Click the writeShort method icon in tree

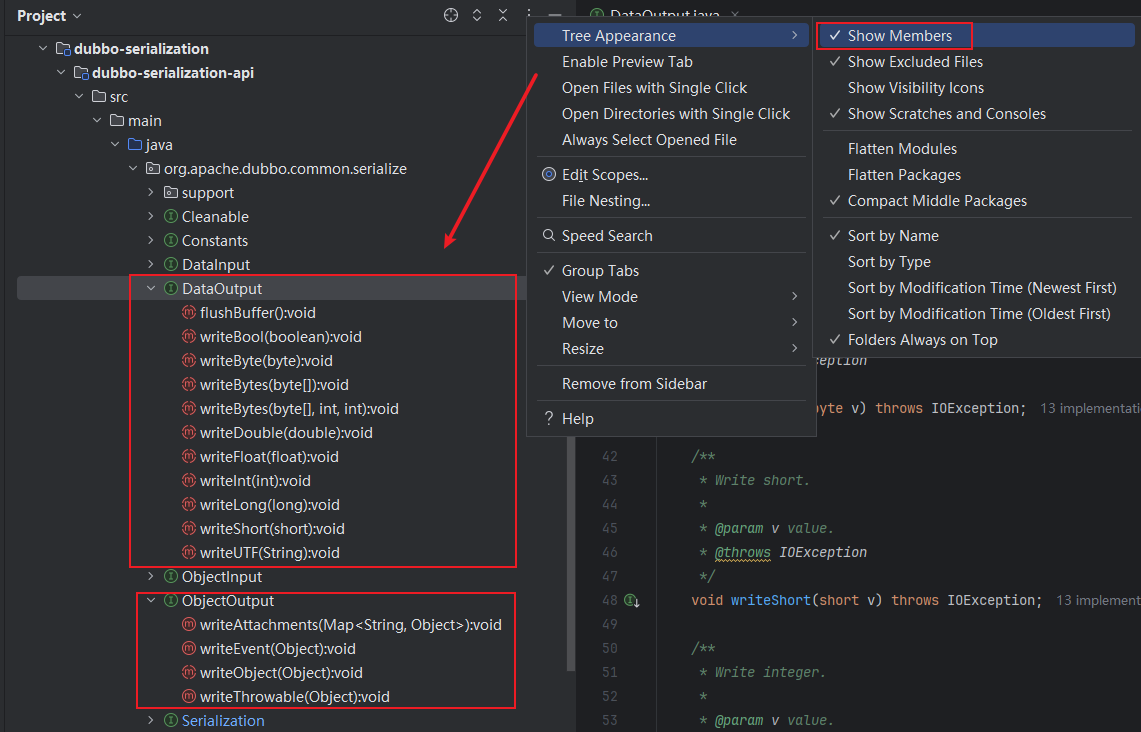coord(189,529)
